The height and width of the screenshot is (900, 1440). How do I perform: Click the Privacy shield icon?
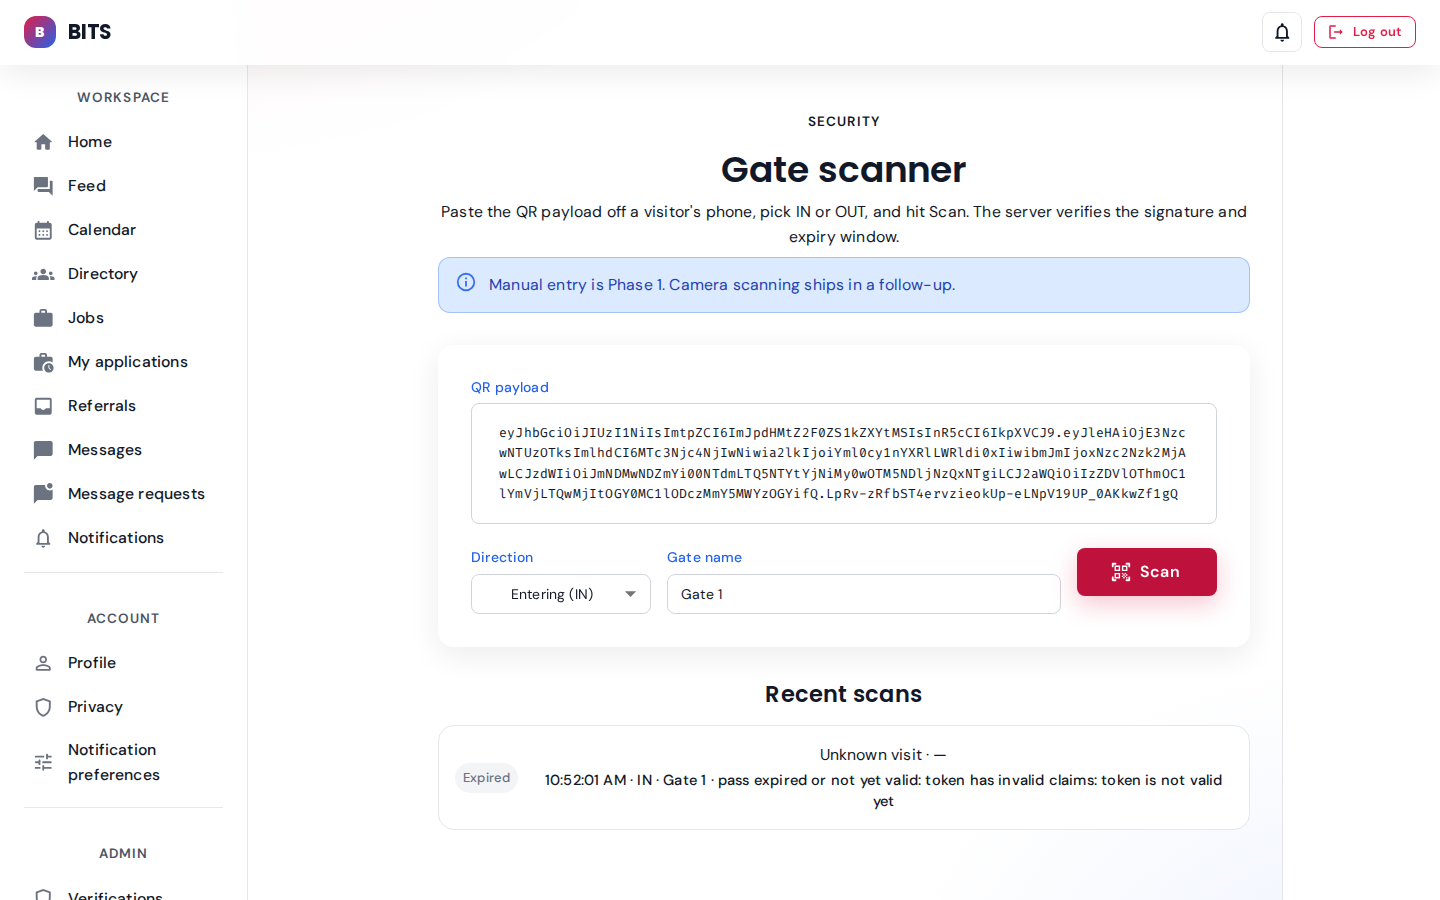click(x=43, y=707)
